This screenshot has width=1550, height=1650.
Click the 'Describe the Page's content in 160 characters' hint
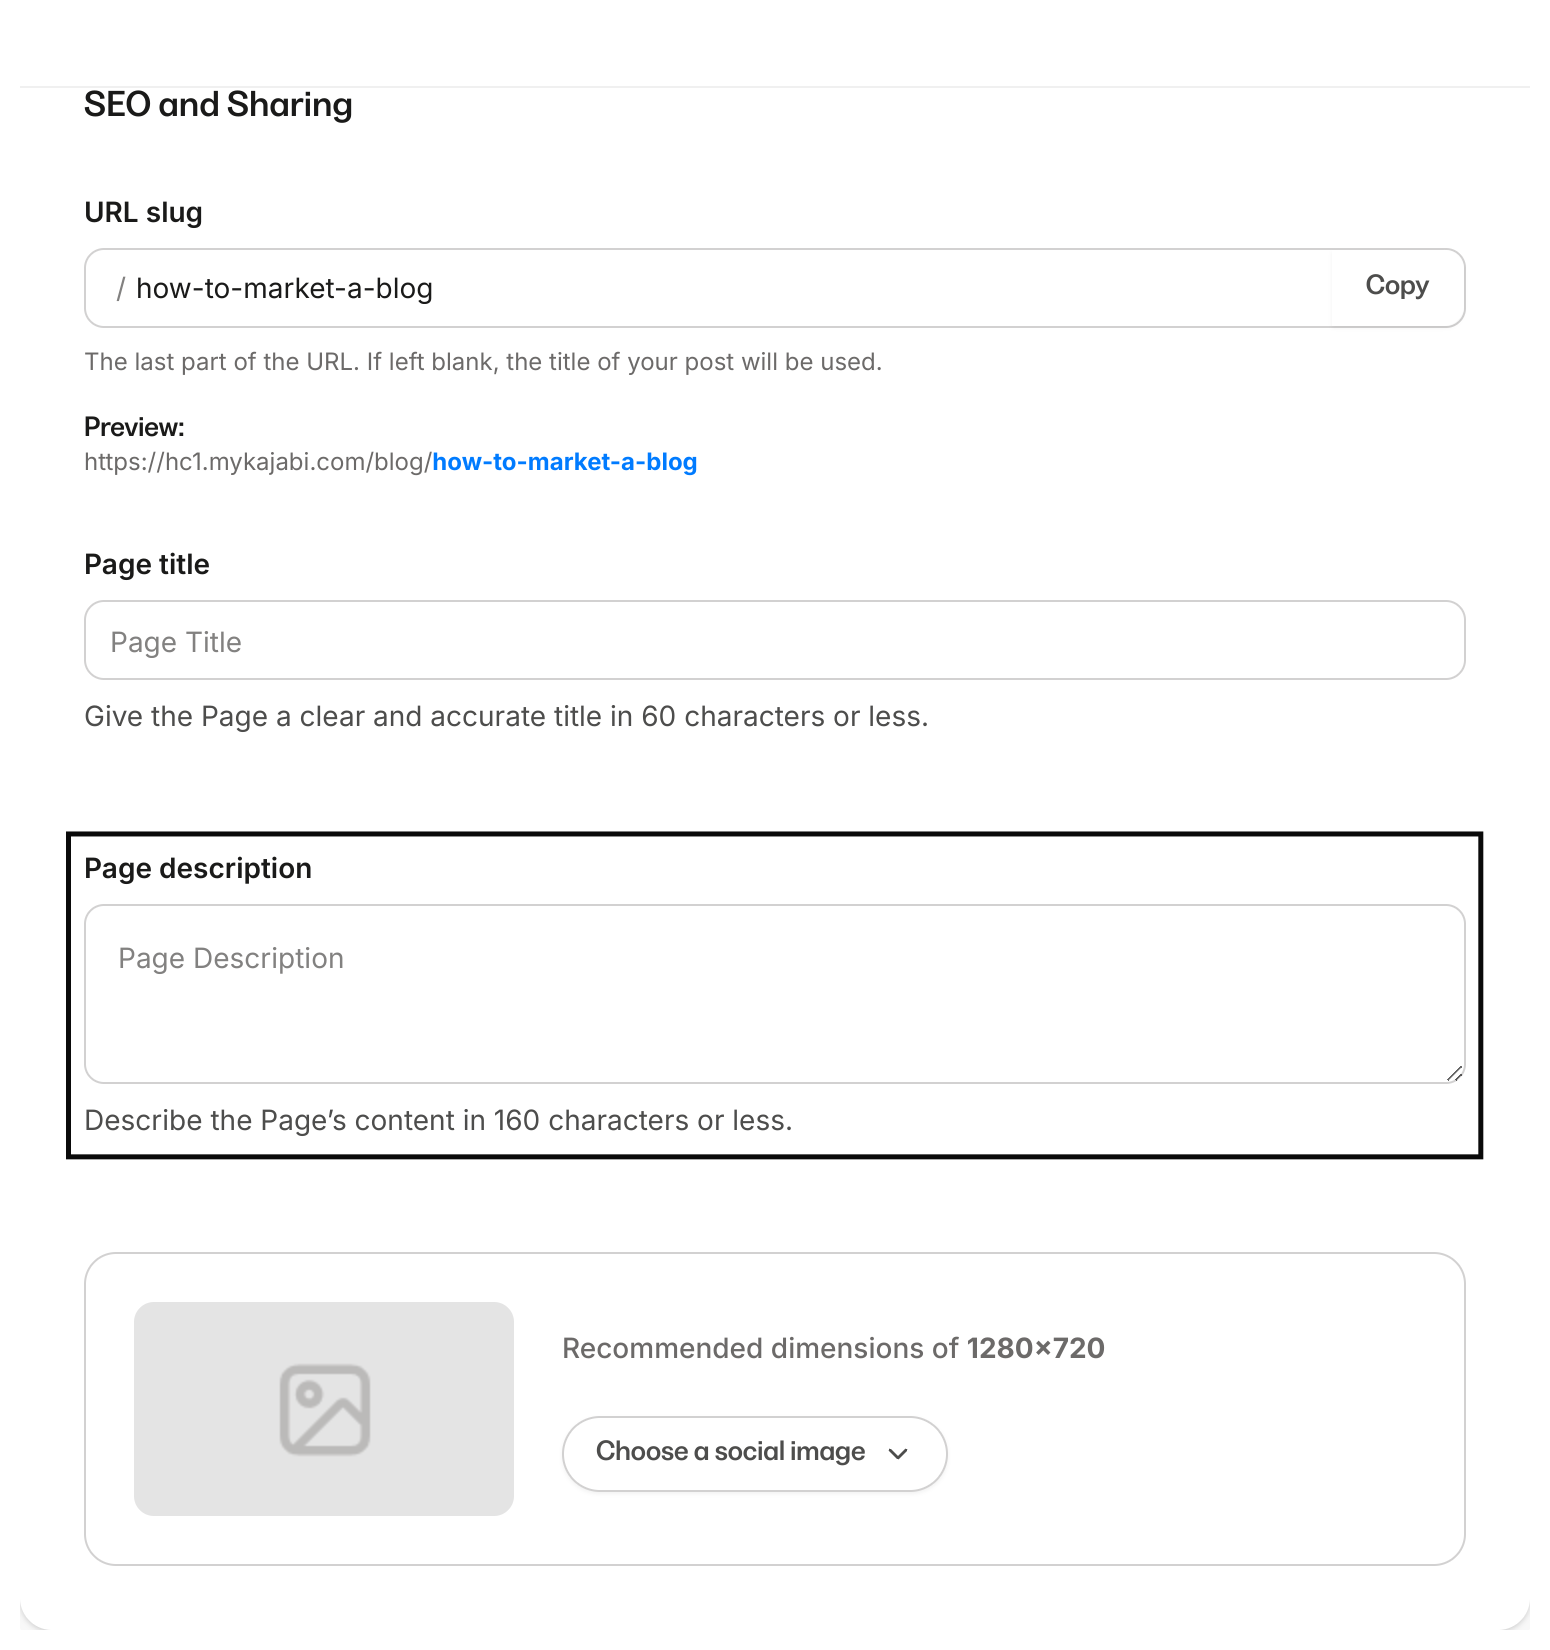click(438, 1120)
